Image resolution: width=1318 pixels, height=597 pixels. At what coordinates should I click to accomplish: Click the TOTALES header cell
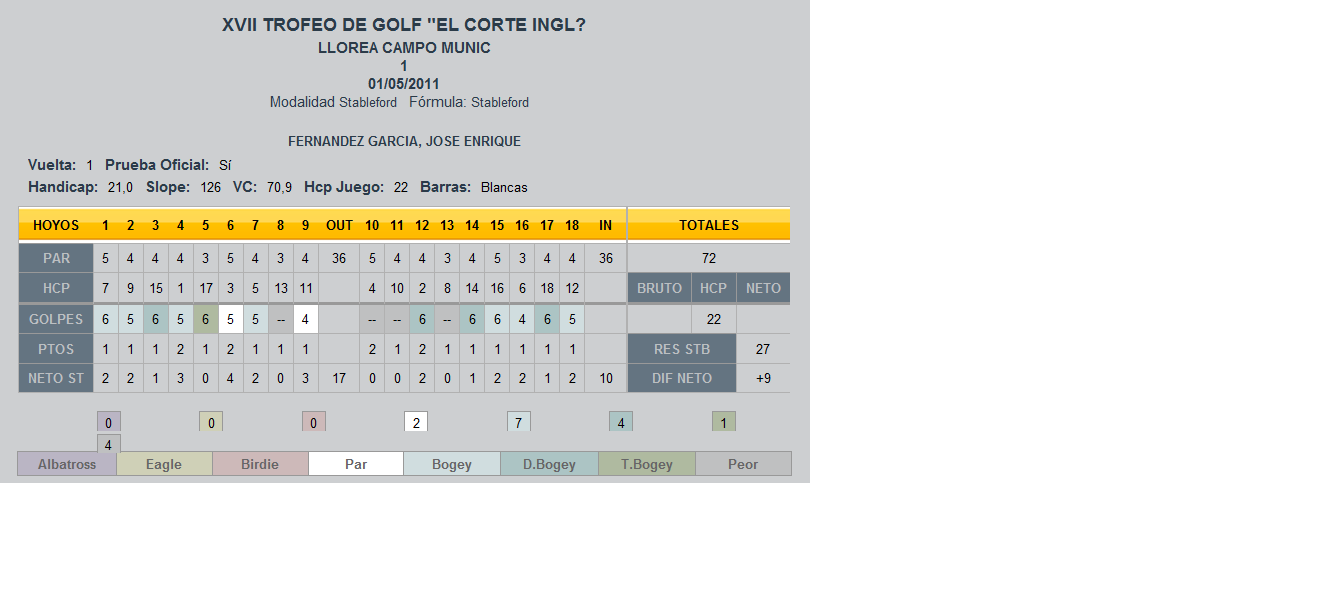pyautogui.click(x=709, y=225)
